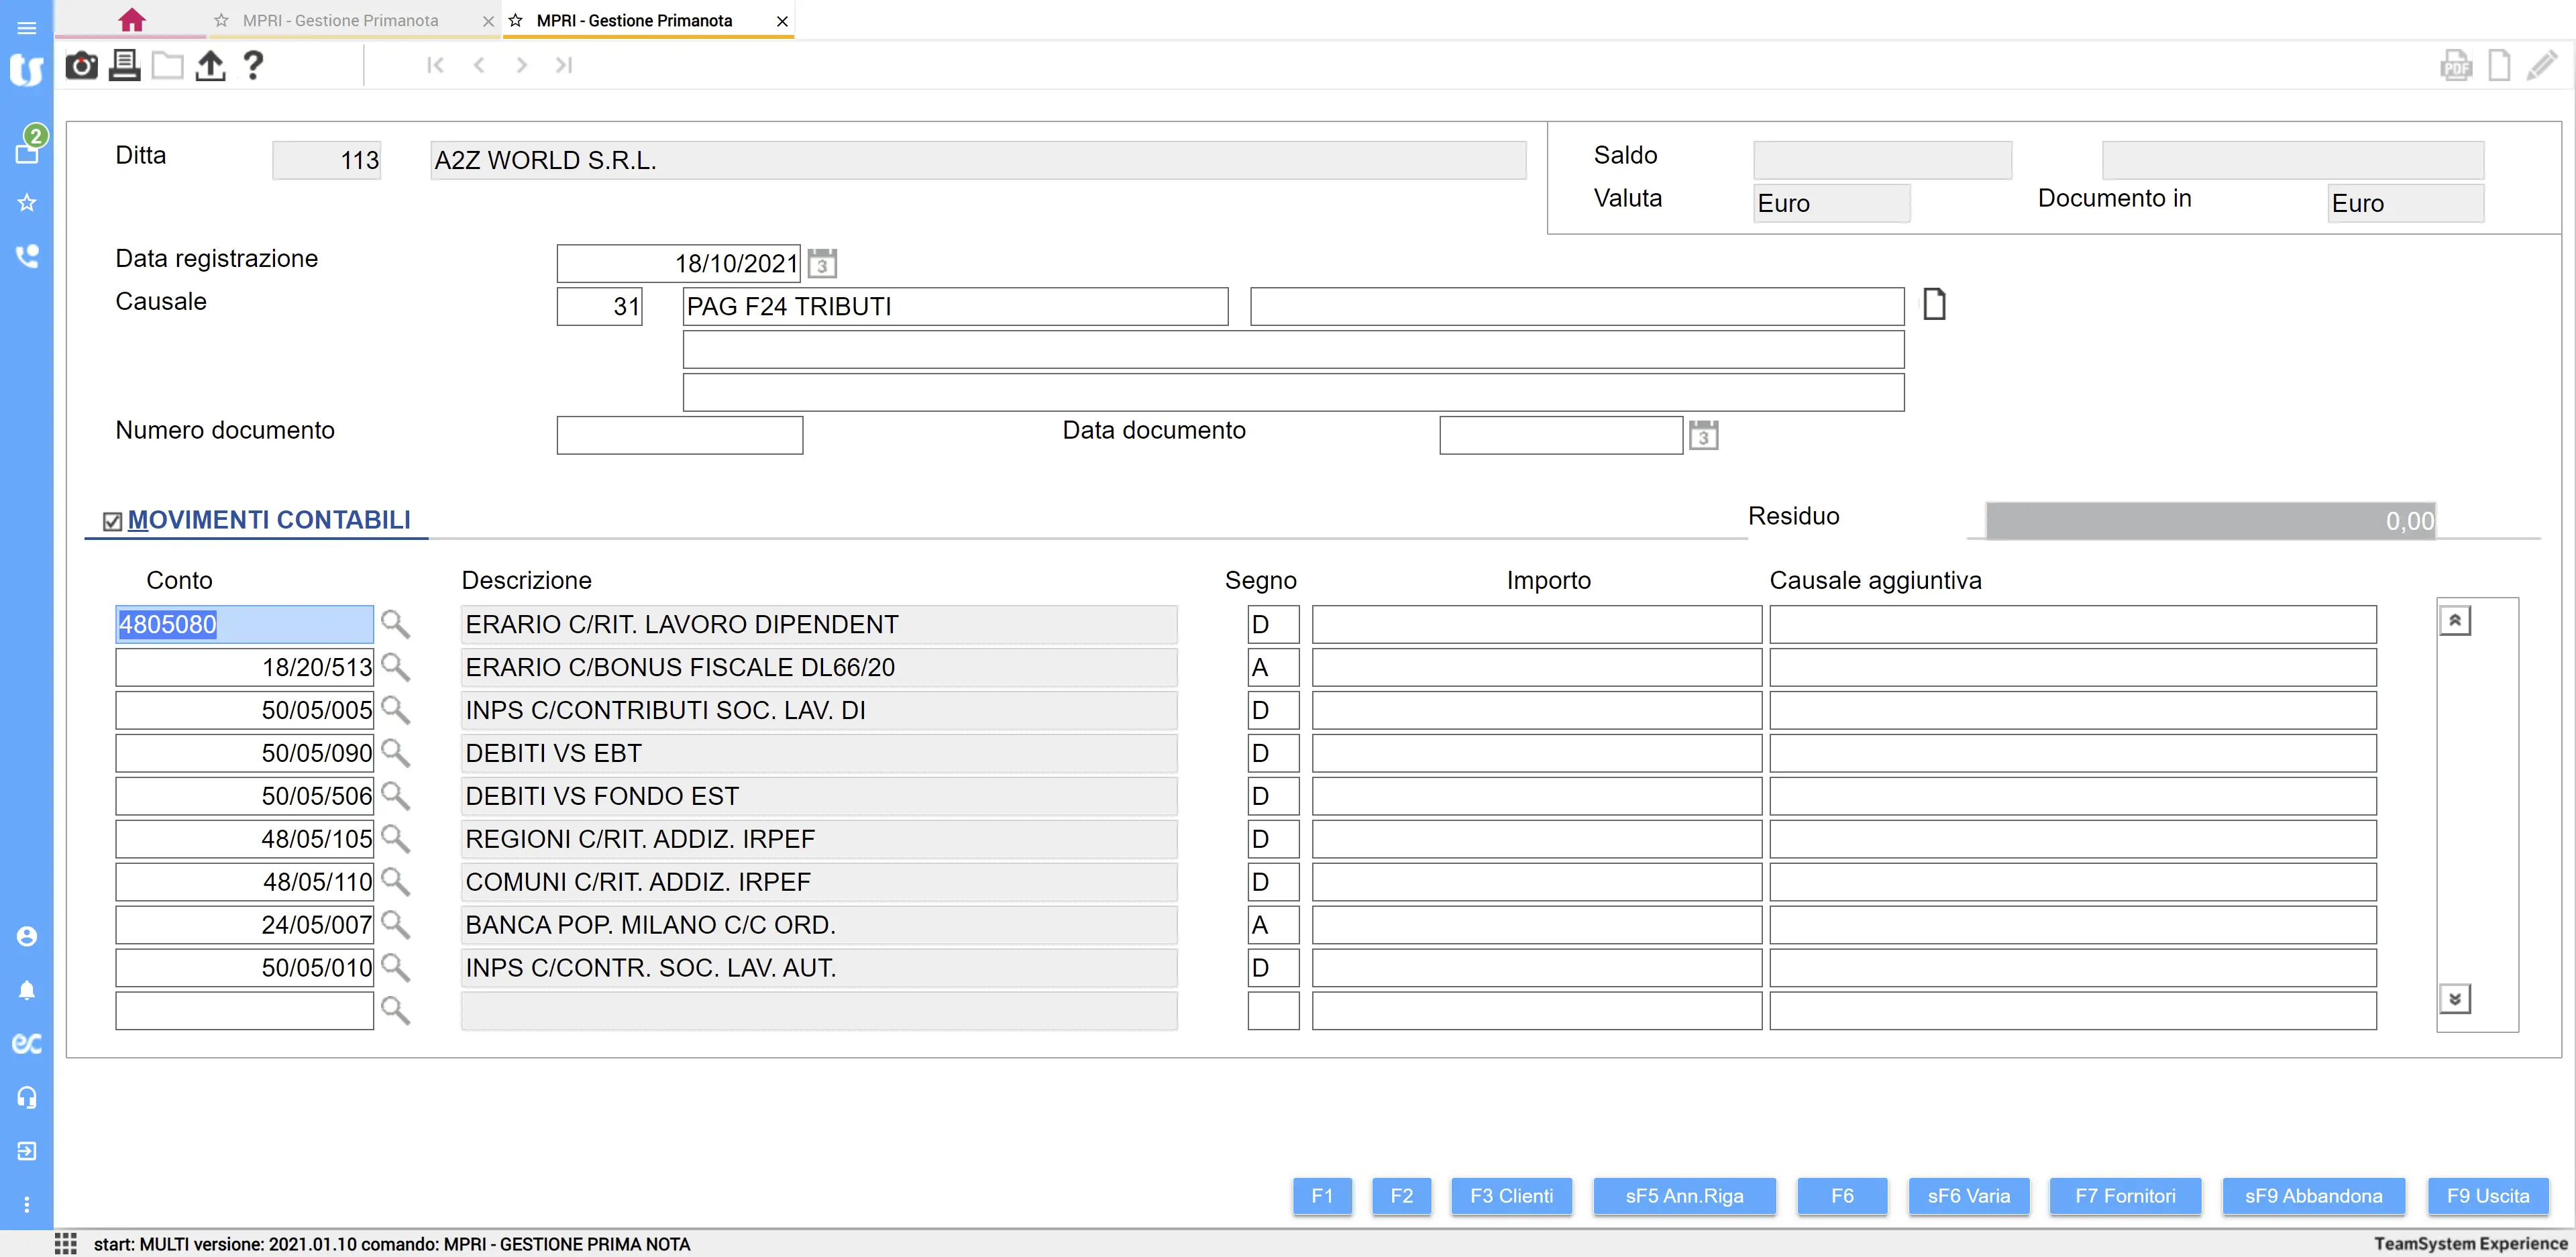Go to the last record navigation arrow
The image size is (2576, 1257).
pyautogui.click(x=564, y=66)
